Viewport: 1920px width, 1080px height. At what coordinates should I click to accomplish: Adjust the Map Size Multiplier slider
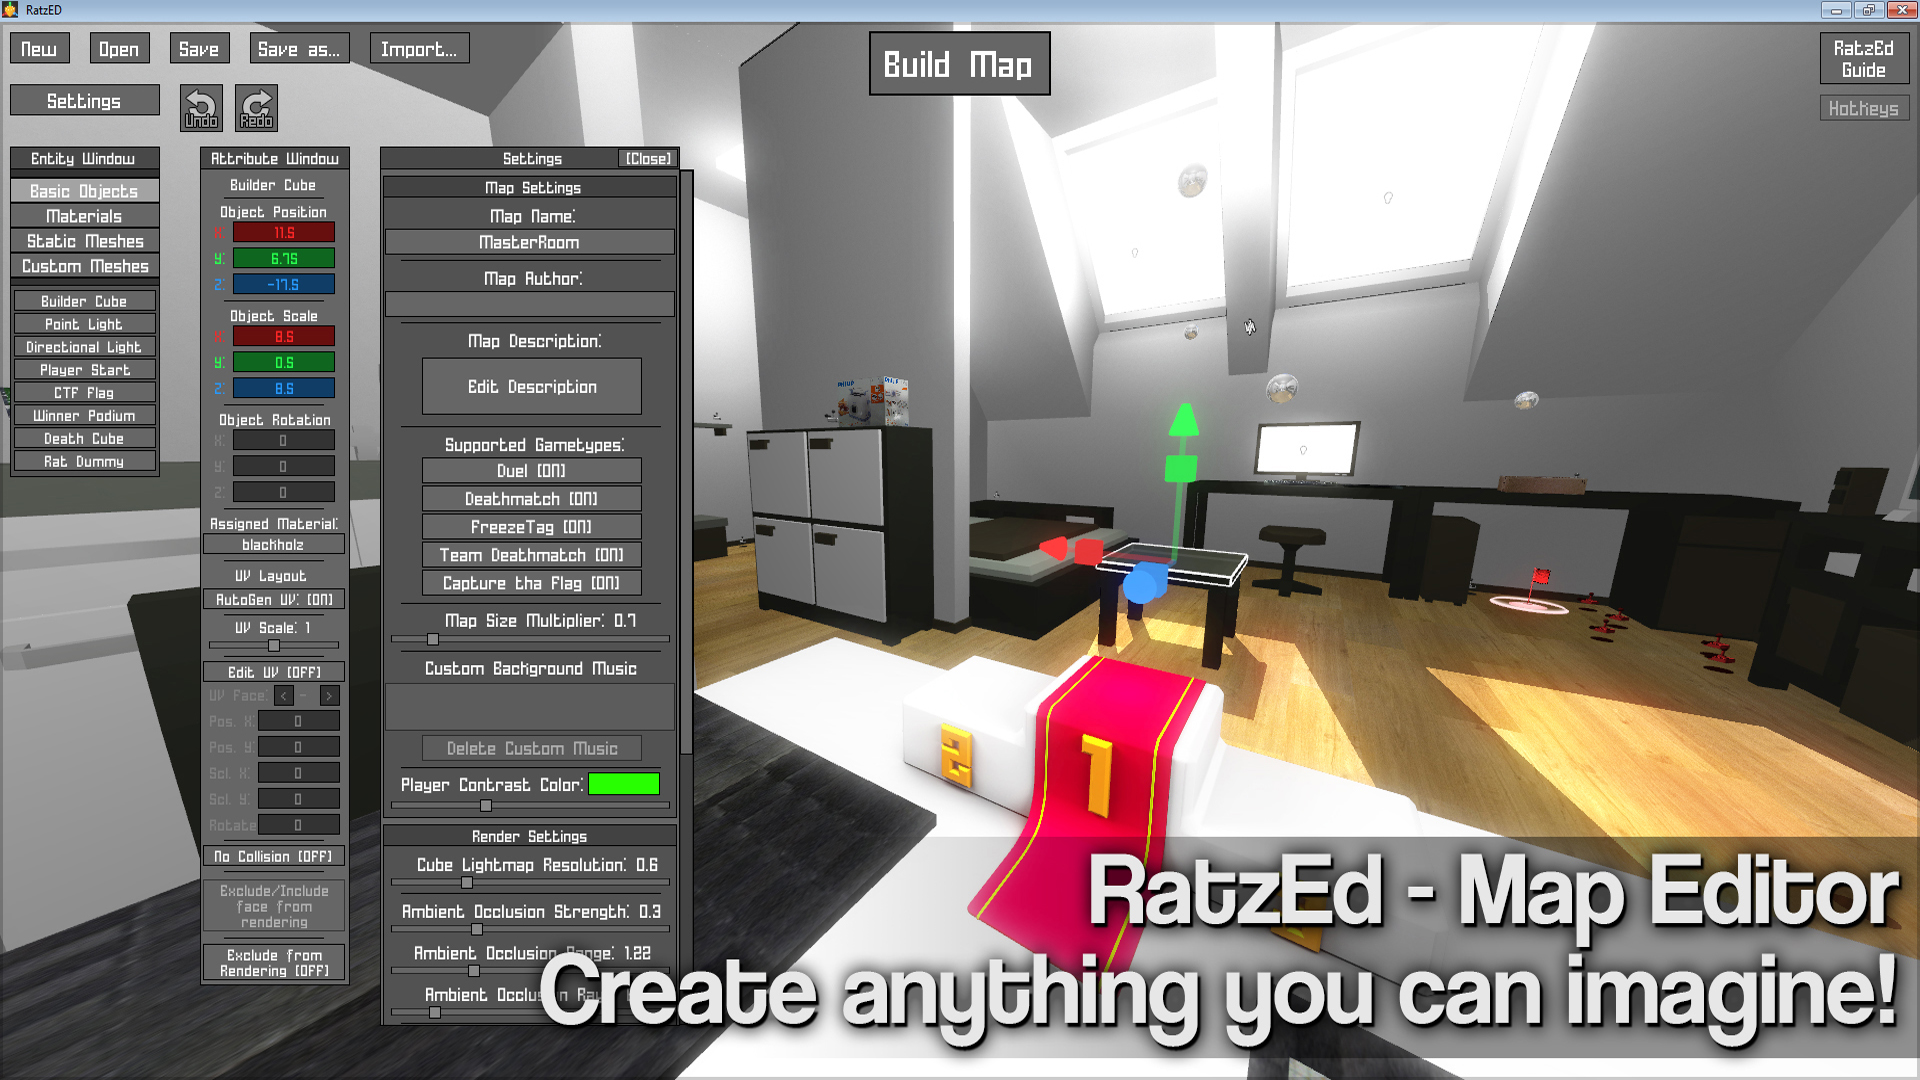pos(429,641)
